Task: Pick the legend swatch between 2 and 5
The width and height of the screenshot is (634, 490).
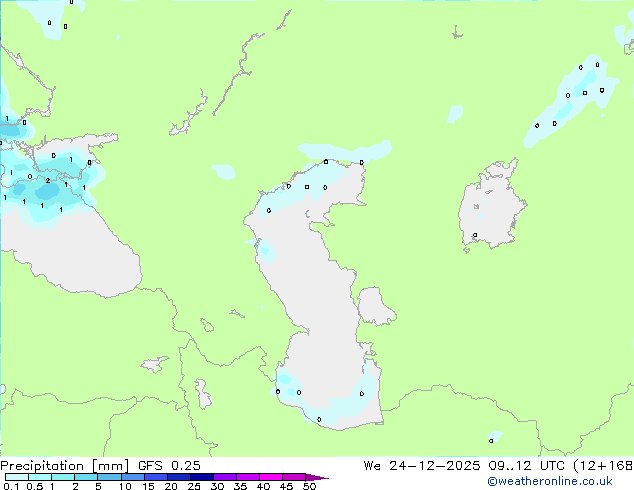Action: [86, 477]
